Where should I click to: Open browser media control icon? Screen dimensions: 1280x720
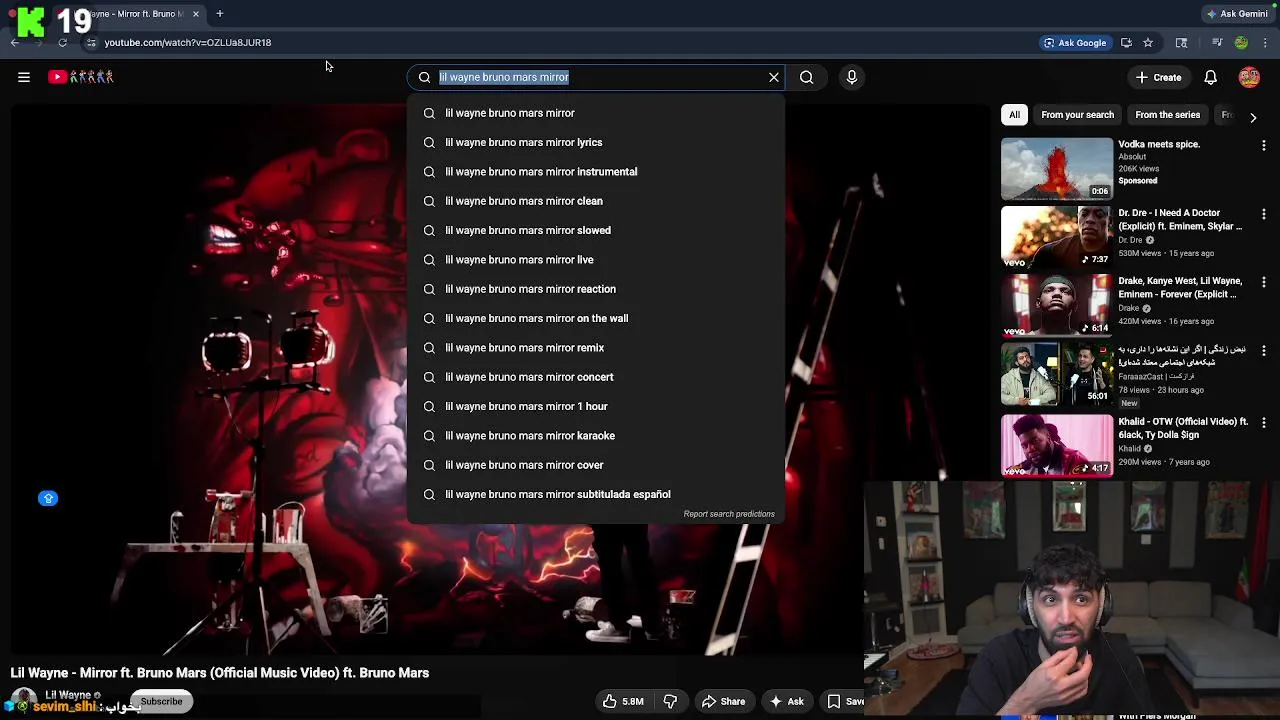pos(1217,43)
